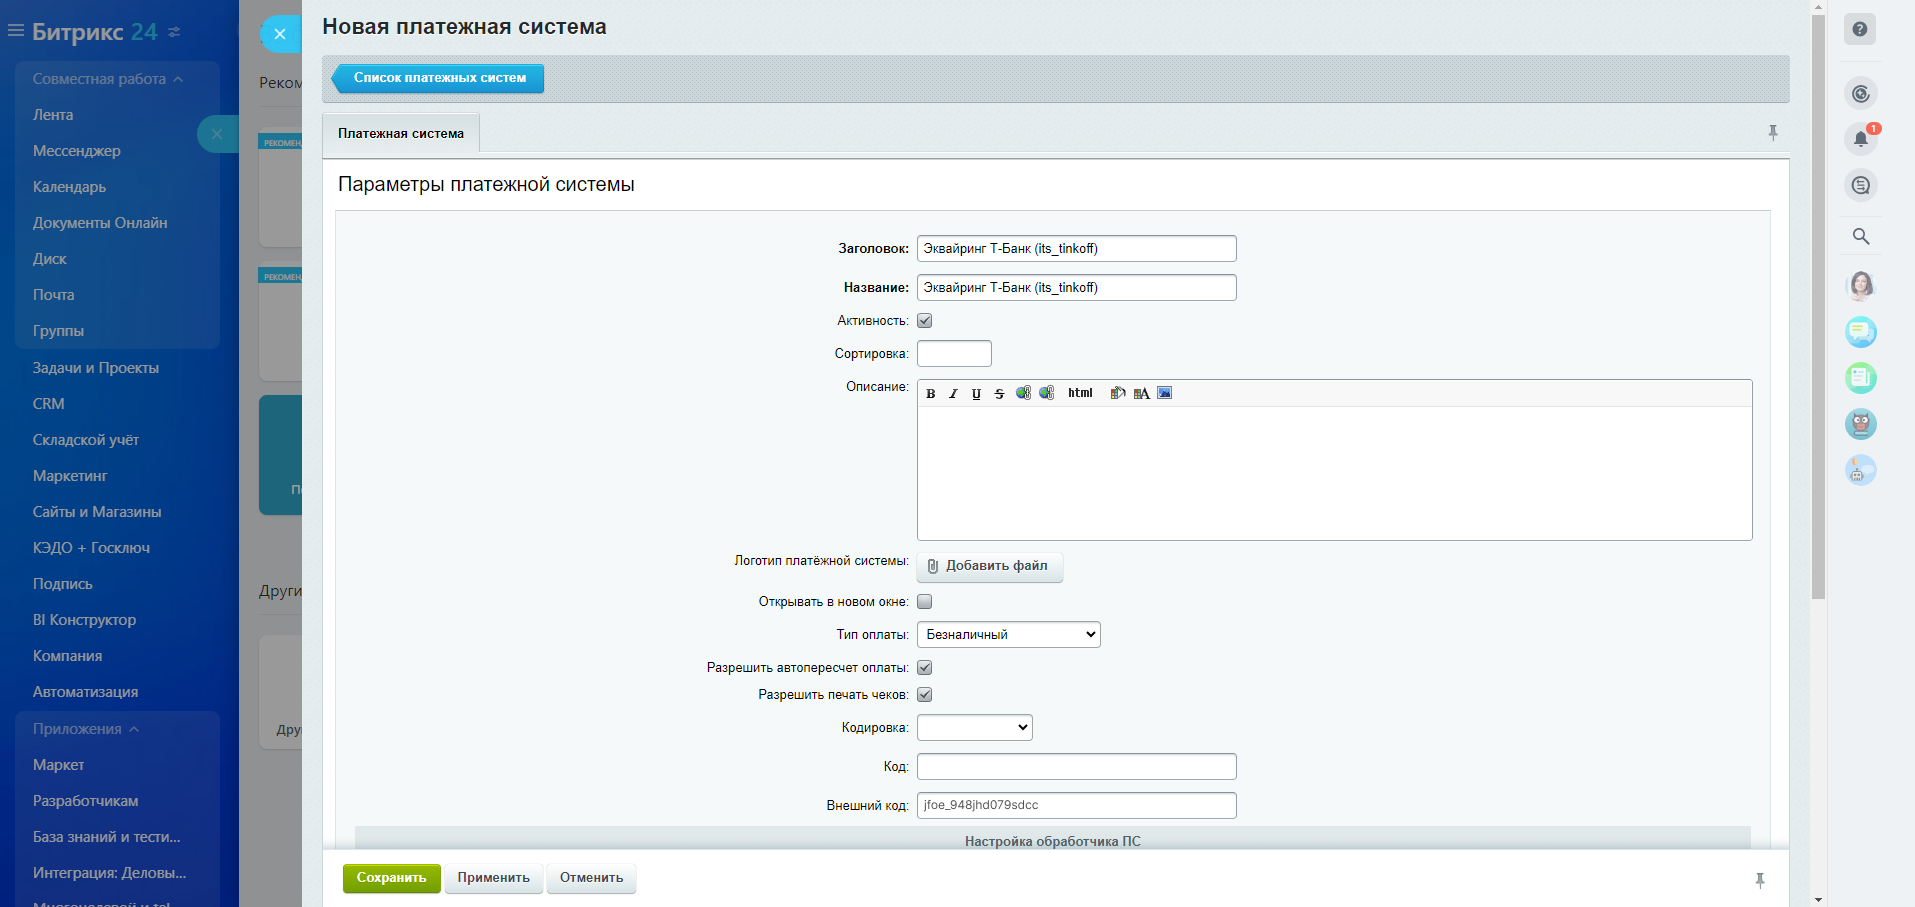Click into the Сортировка input field
The image size is (1915, 907).
pyautogui.click(x=954, y=354)
